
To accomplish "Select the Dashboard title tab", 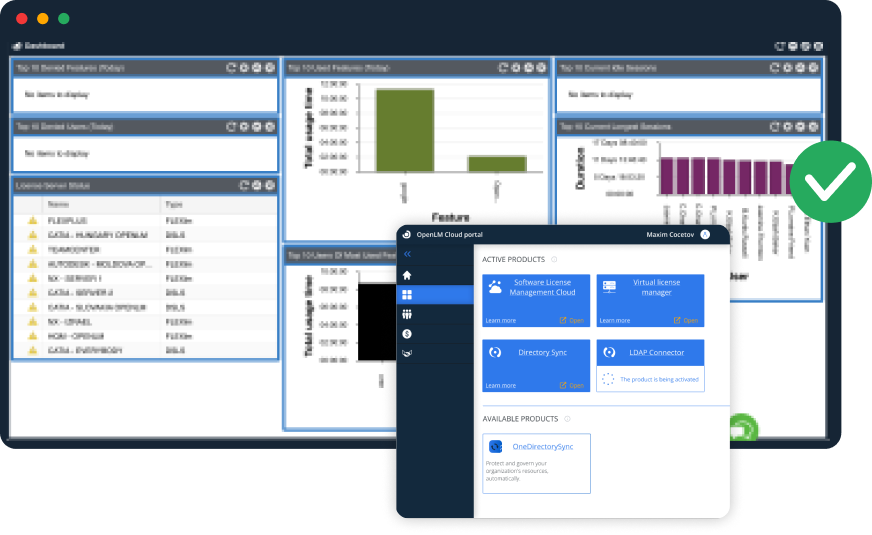I will tap(40, 46).
